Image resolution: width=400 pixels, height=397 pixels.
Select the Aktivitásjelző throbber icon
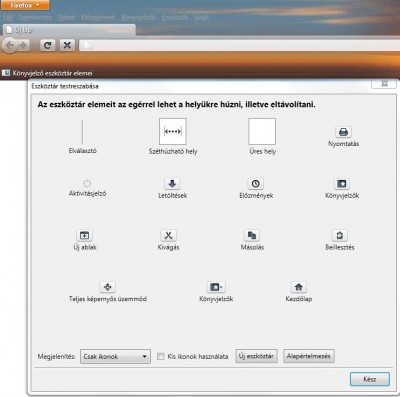tap(87, 184)
